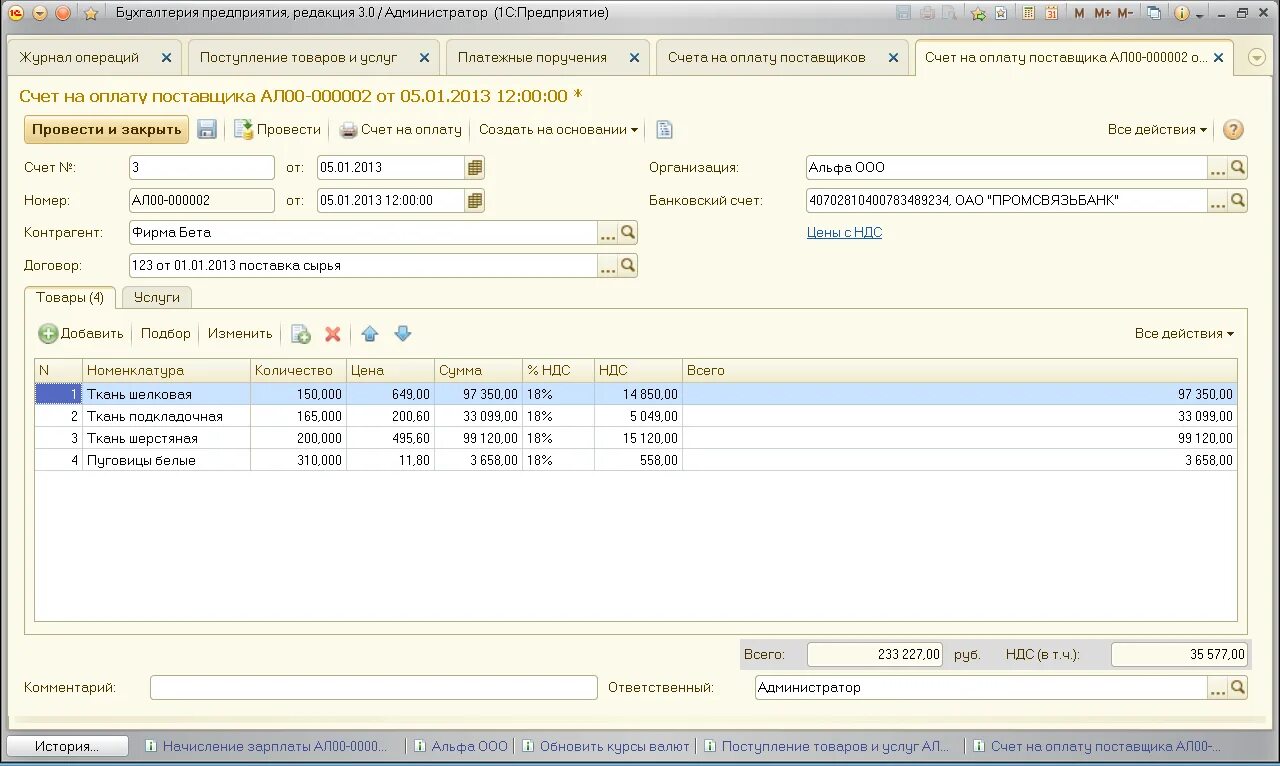Expand table Все действия dropdown
This screenshot has width=1280, height=766.
point(1184,333)
